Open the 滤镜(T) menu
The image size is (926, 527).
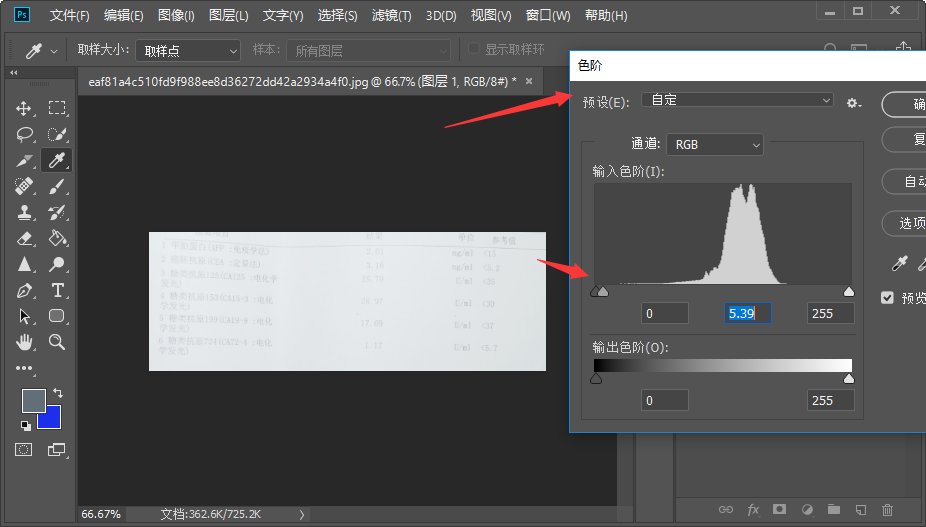click(x=392, y=15)
